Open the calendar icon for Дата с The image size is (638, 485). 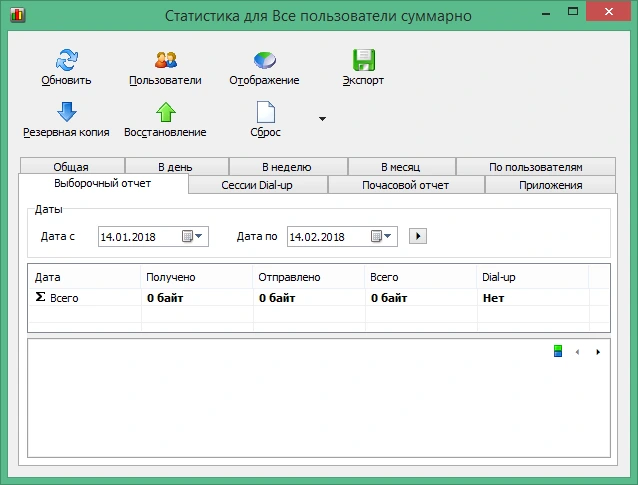(187, 236)
